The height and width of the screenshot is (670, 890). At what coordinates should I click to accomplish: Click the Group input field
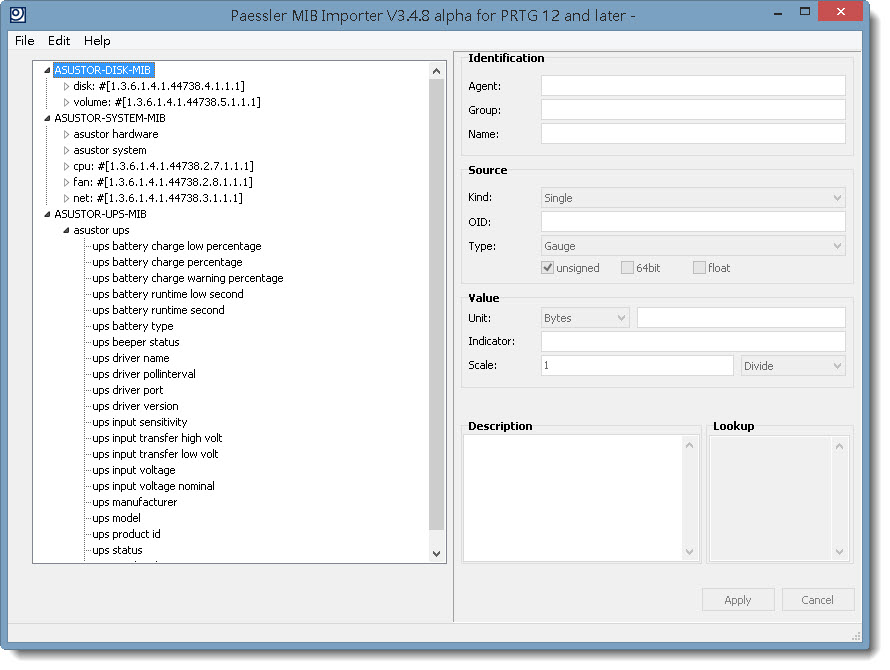tap(693, 110)
